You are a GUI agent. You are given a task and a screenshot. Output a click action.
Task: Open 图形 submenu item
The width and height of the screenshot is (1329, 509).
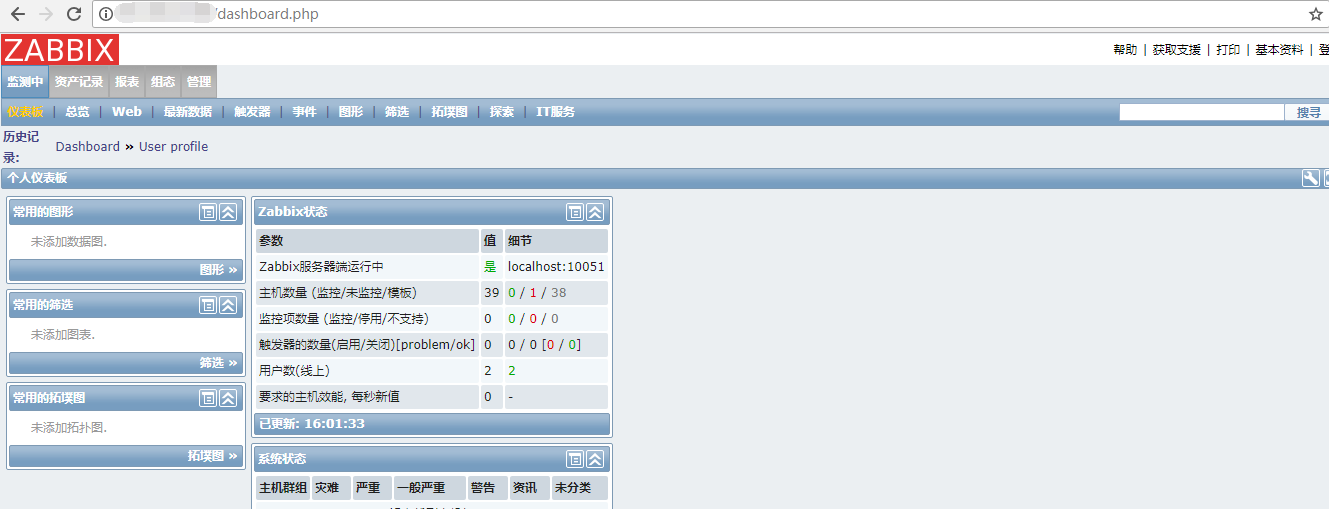(351, 112)
